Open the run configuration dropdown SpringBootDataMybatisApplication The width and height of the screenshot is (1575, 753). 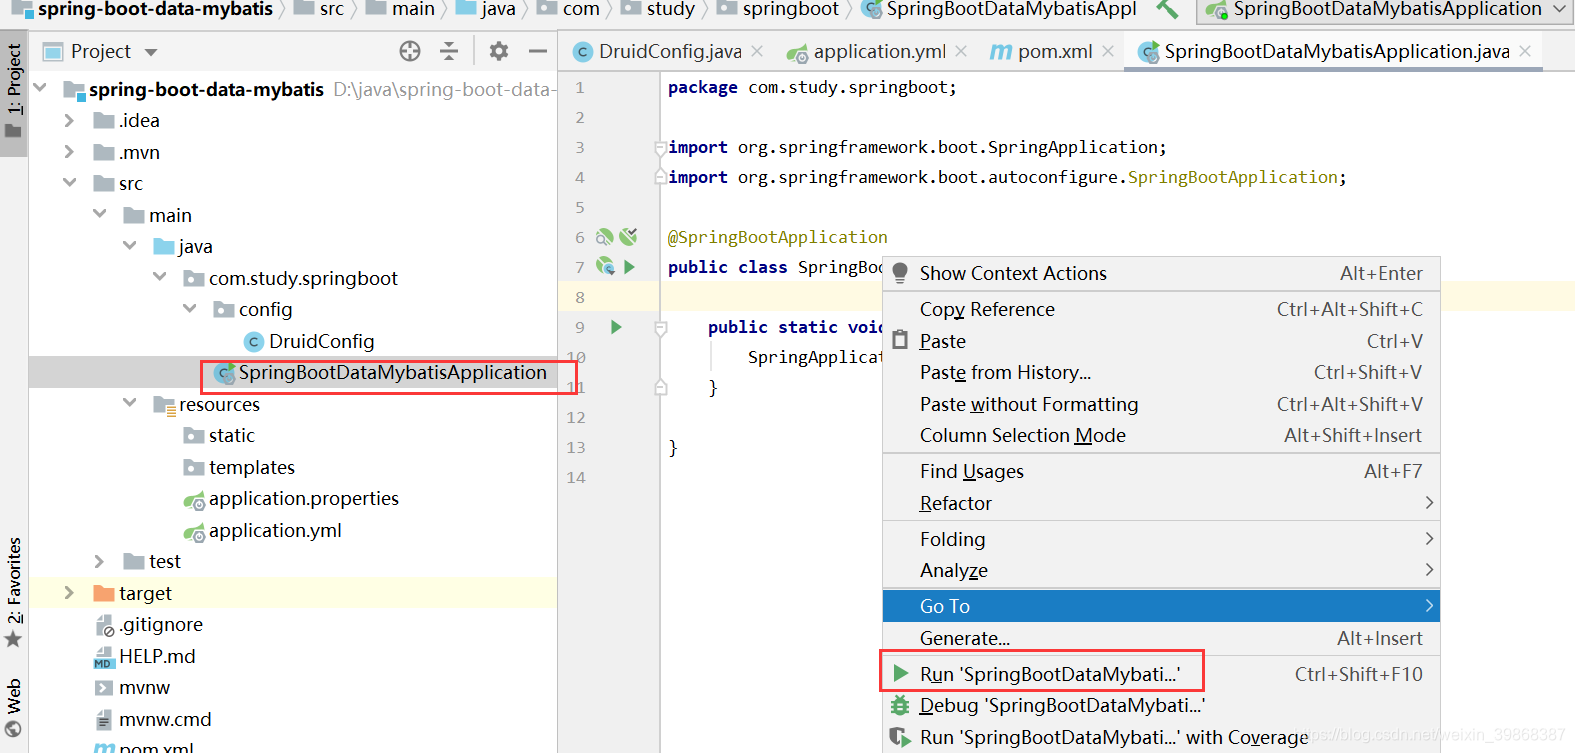(x=1385, y=10)
